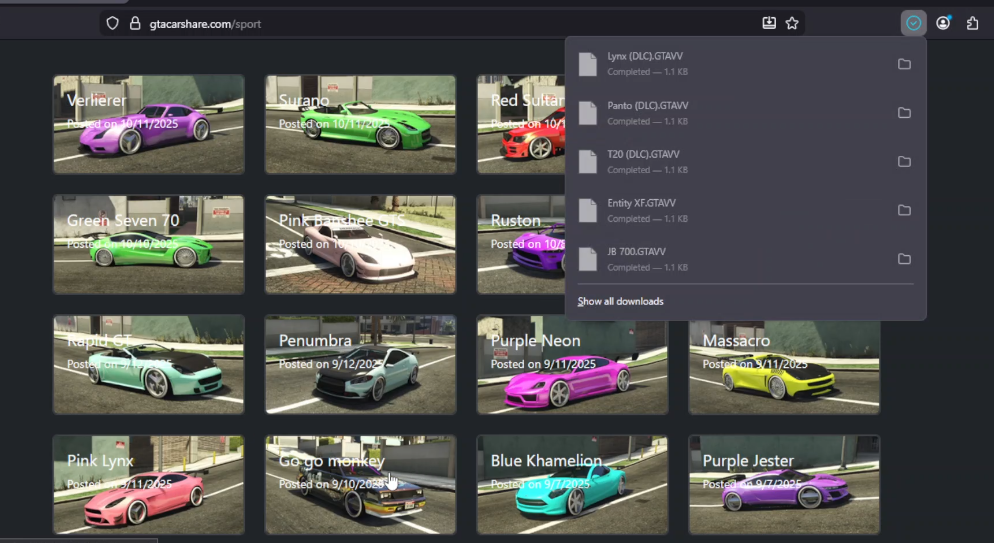Click the Entity XF.GTAVV file icon
Viewport: 994px width, 543px height.
(x=588, y=210)
